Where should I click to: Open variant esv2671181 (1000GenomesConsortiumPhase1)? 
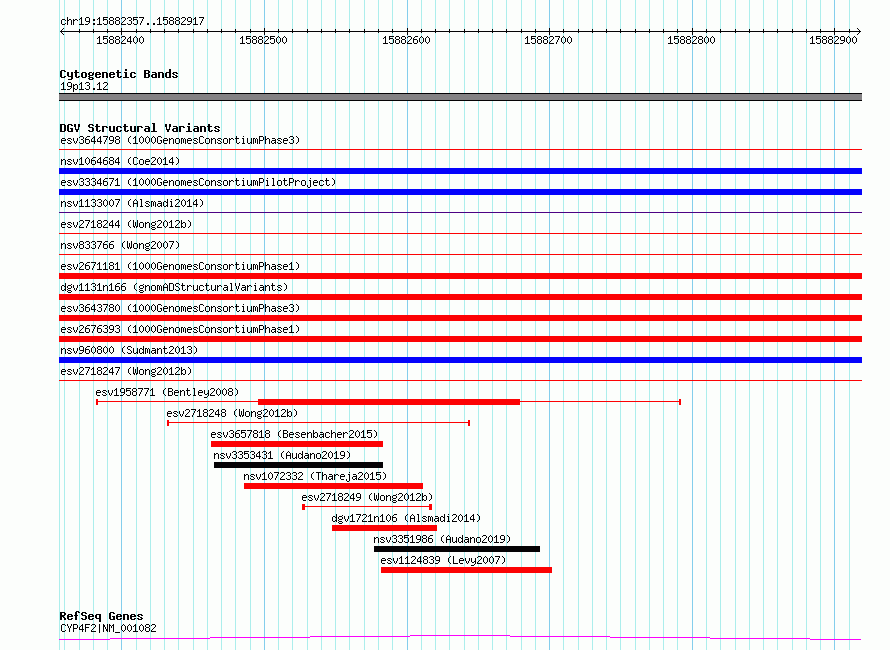[180, 266]
